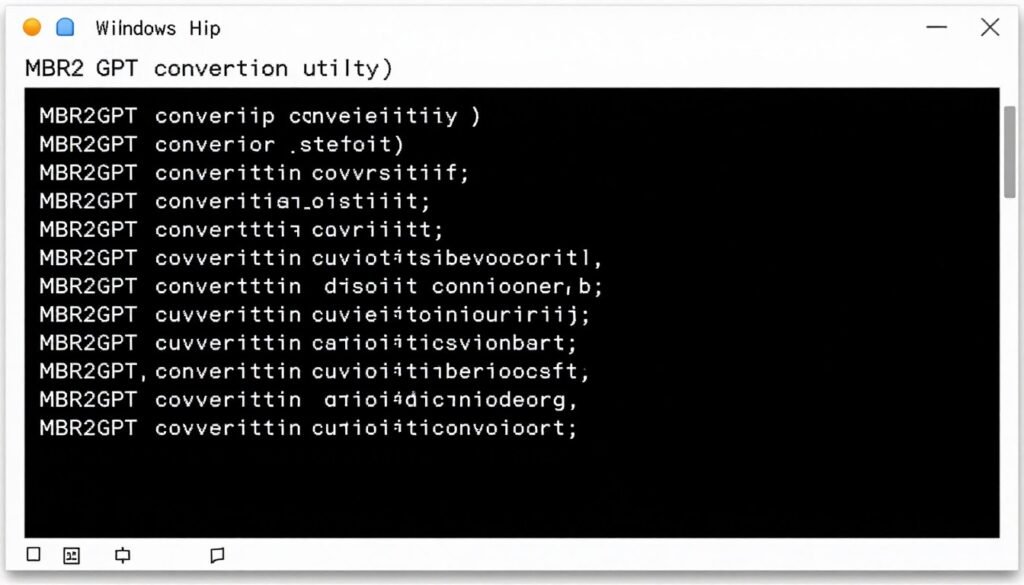The image size is (1024, 585).
Task: Toggle the square marker at the bottom left corner
Action: click(x=33, y=554)
